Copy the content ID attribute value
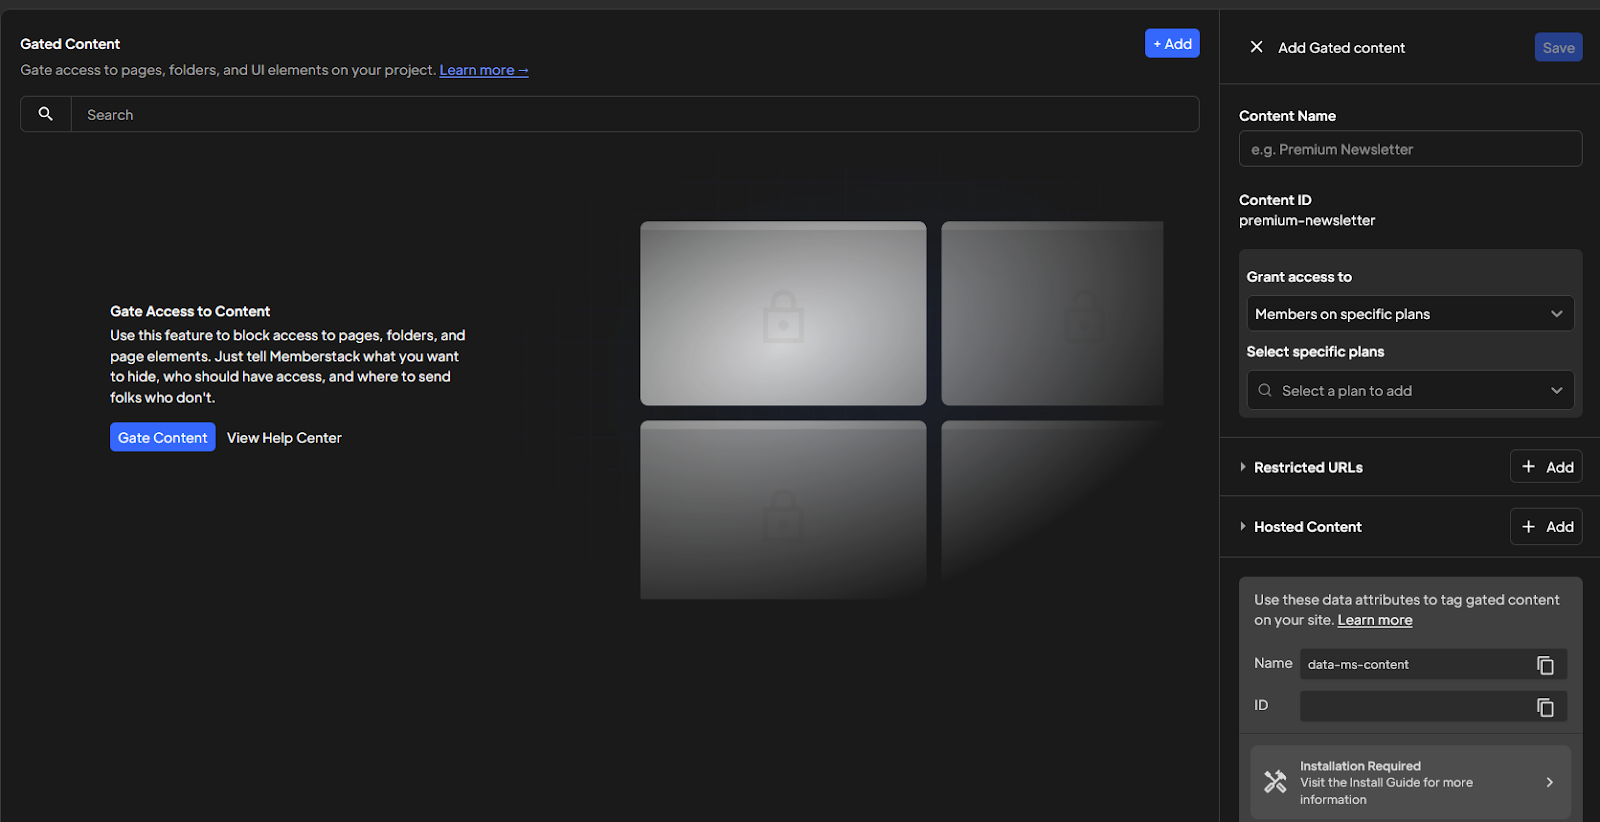1600x822 pixels. pos(1544,707)
